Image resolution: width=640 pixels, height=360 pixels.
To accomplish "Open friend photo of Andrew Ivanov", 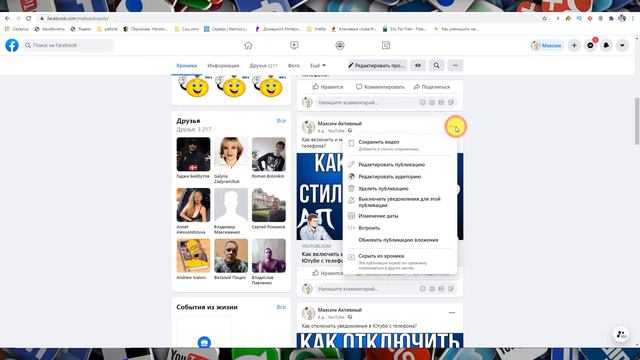I will pyautogui.click(x=193, y=256).
